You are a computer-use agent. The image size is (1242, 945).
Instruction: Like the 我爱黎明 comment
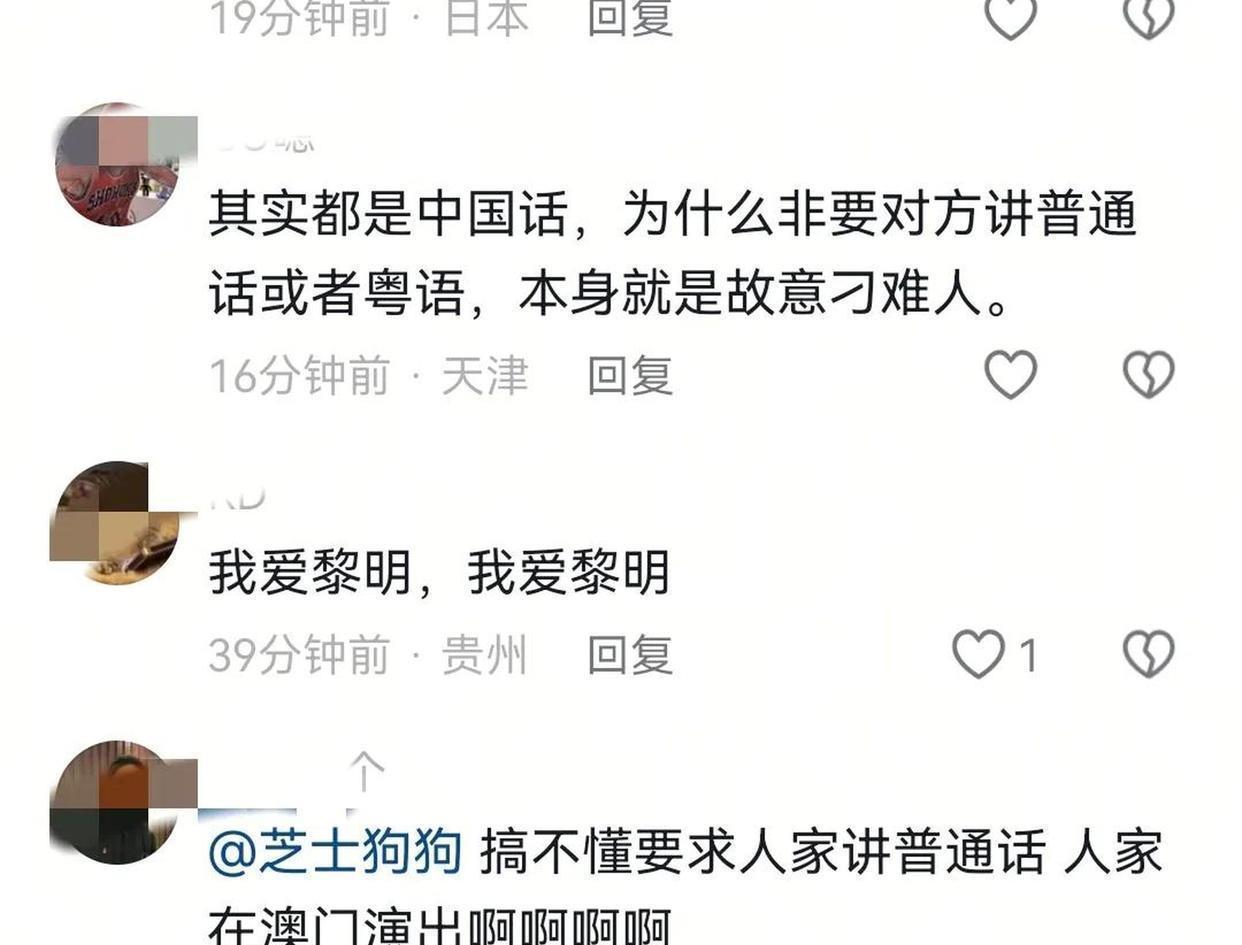pos(977,655)
